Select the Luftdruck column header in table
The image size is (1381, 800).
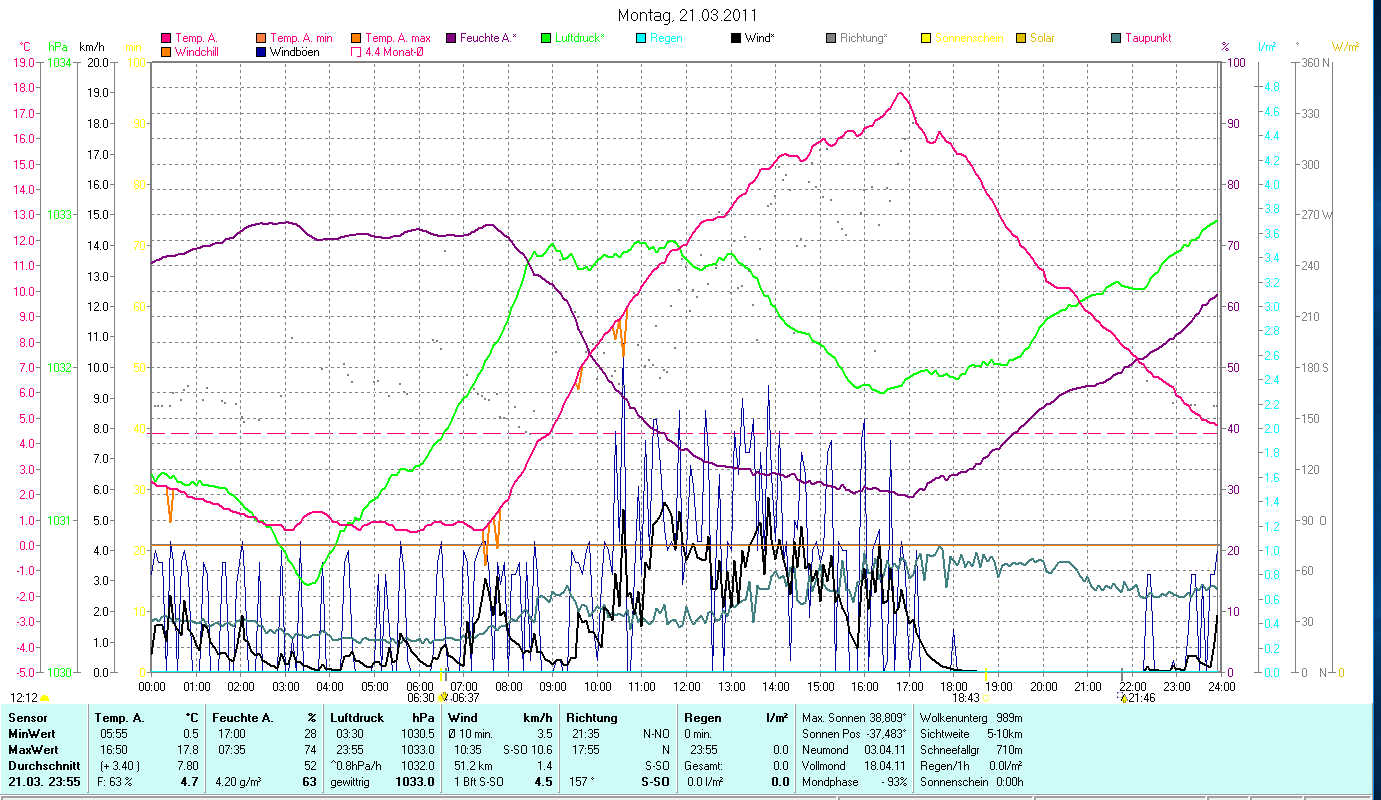point(352,718)
